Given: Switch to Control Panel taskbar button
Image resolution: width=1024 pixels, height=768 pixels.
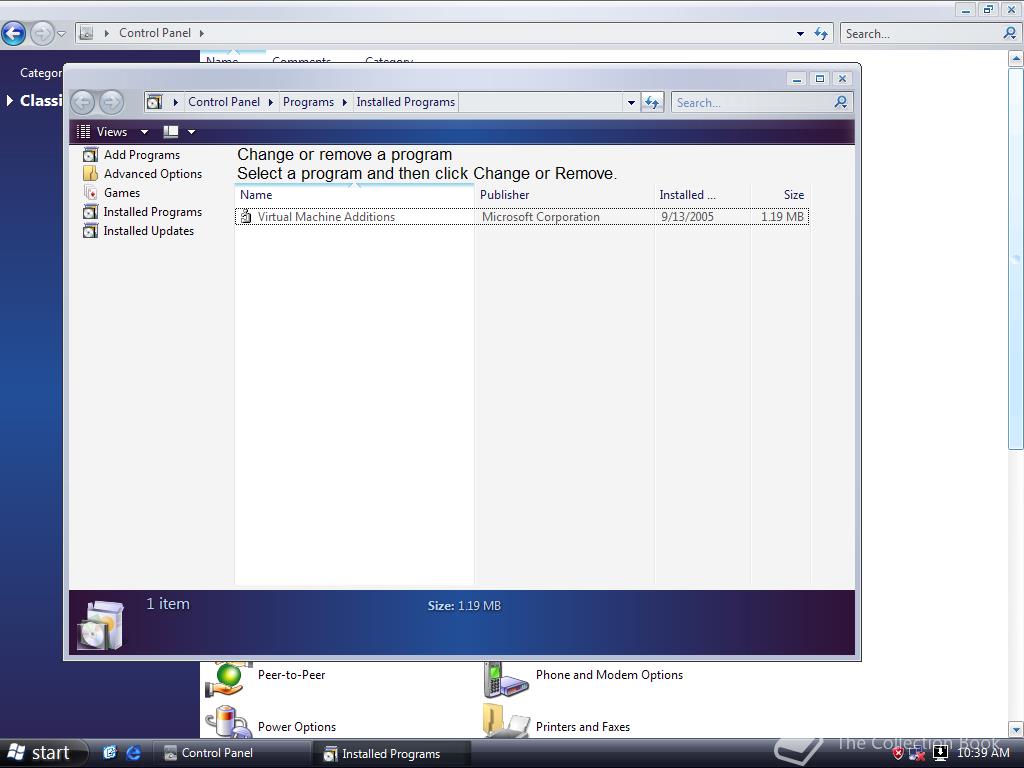Looking at the screenshot, I should point(231,753).
